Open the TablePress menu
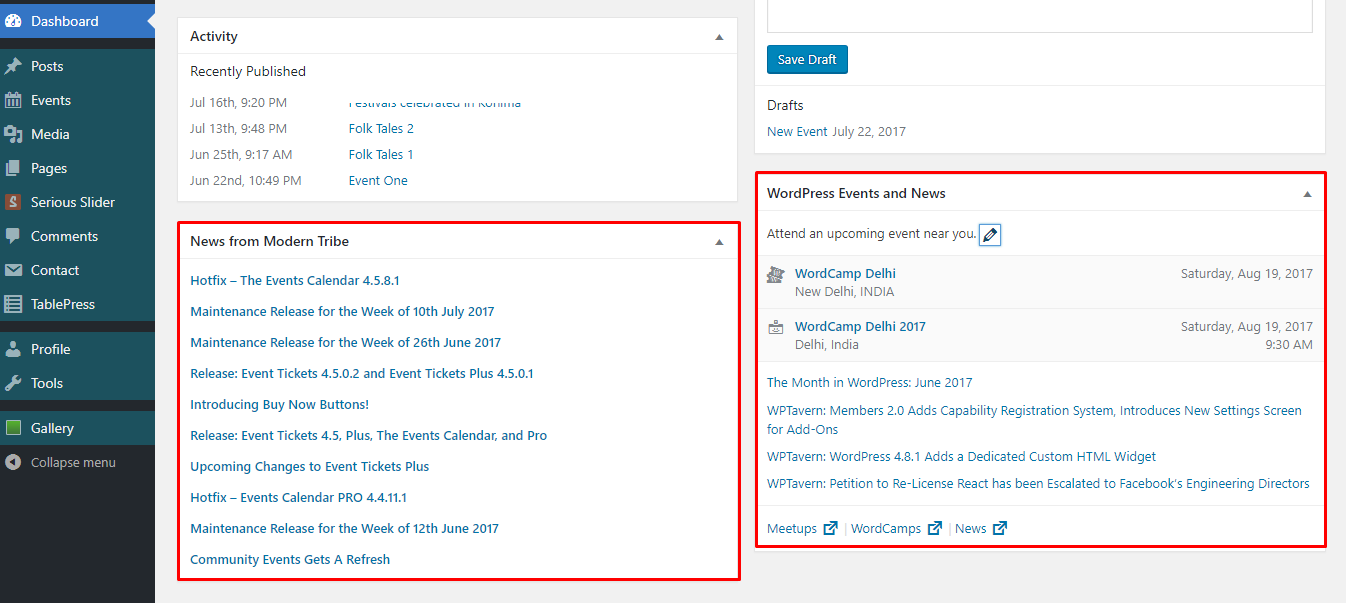The height and width of the screenshot is (603, 1346). (77, 304)
